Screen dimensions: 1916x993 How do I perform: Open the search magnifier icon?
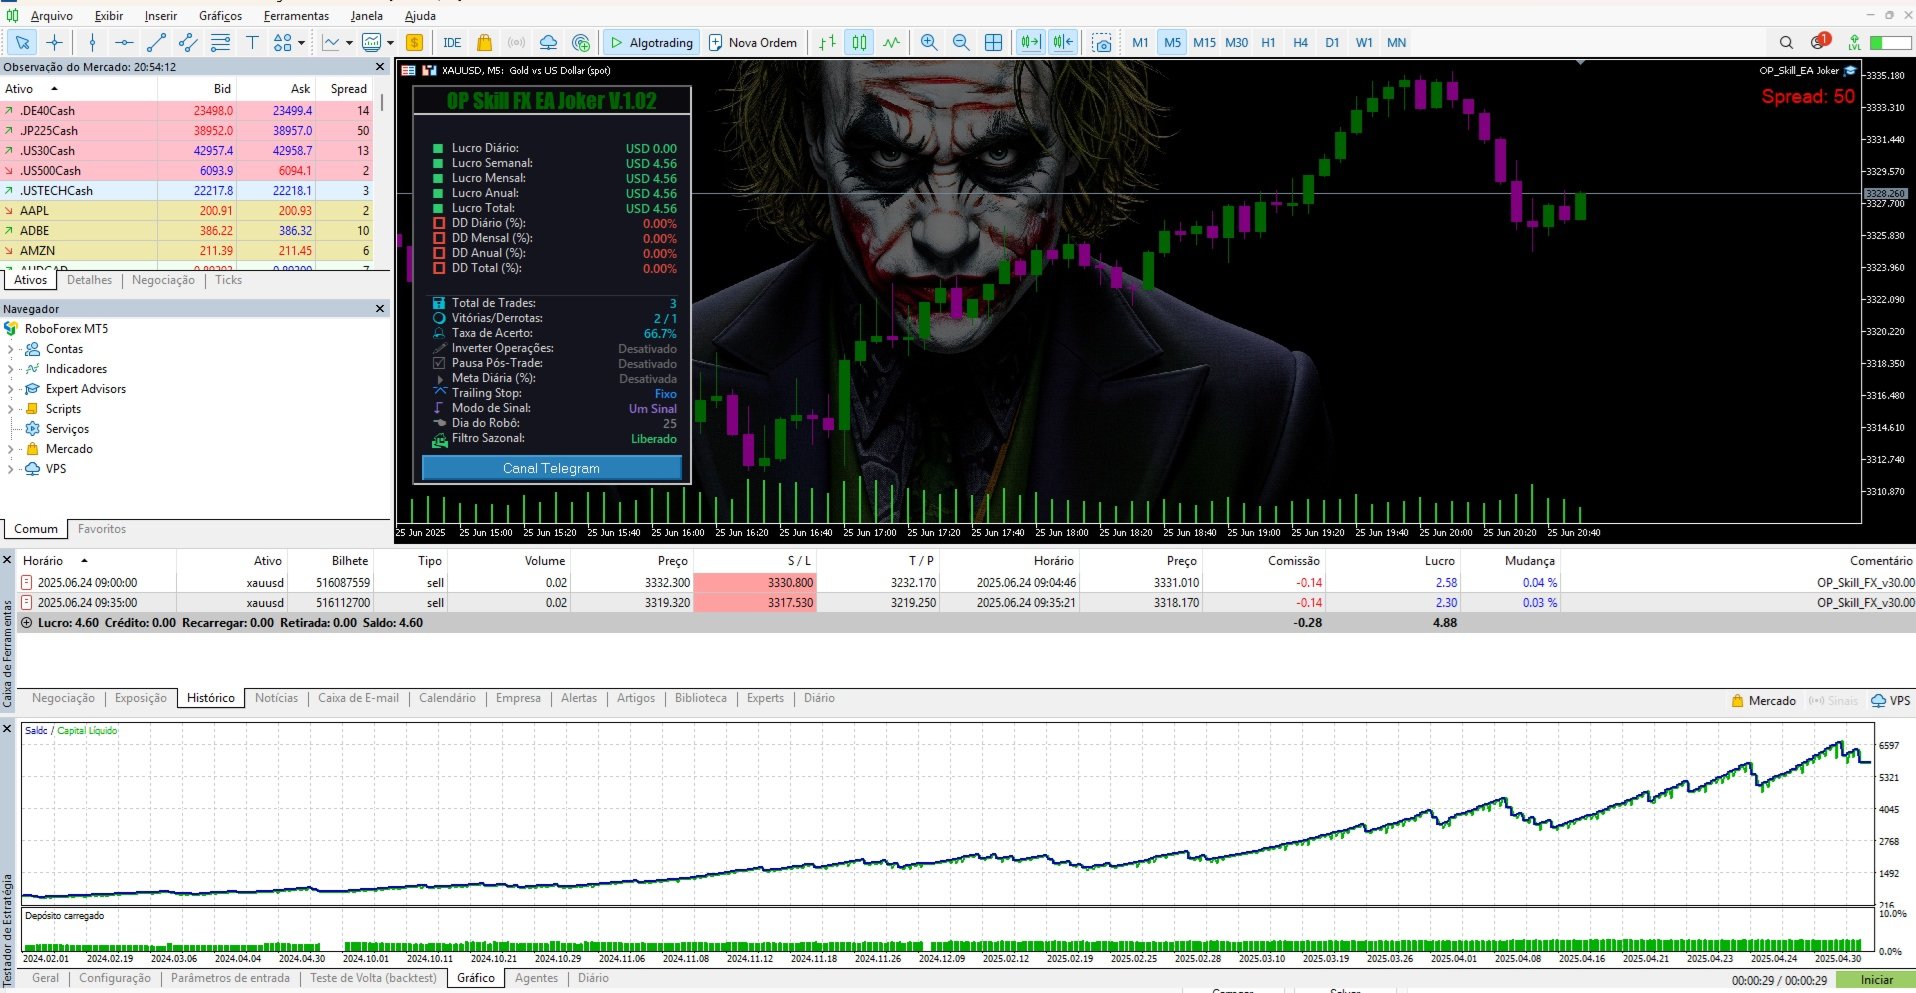[1786, 42]
